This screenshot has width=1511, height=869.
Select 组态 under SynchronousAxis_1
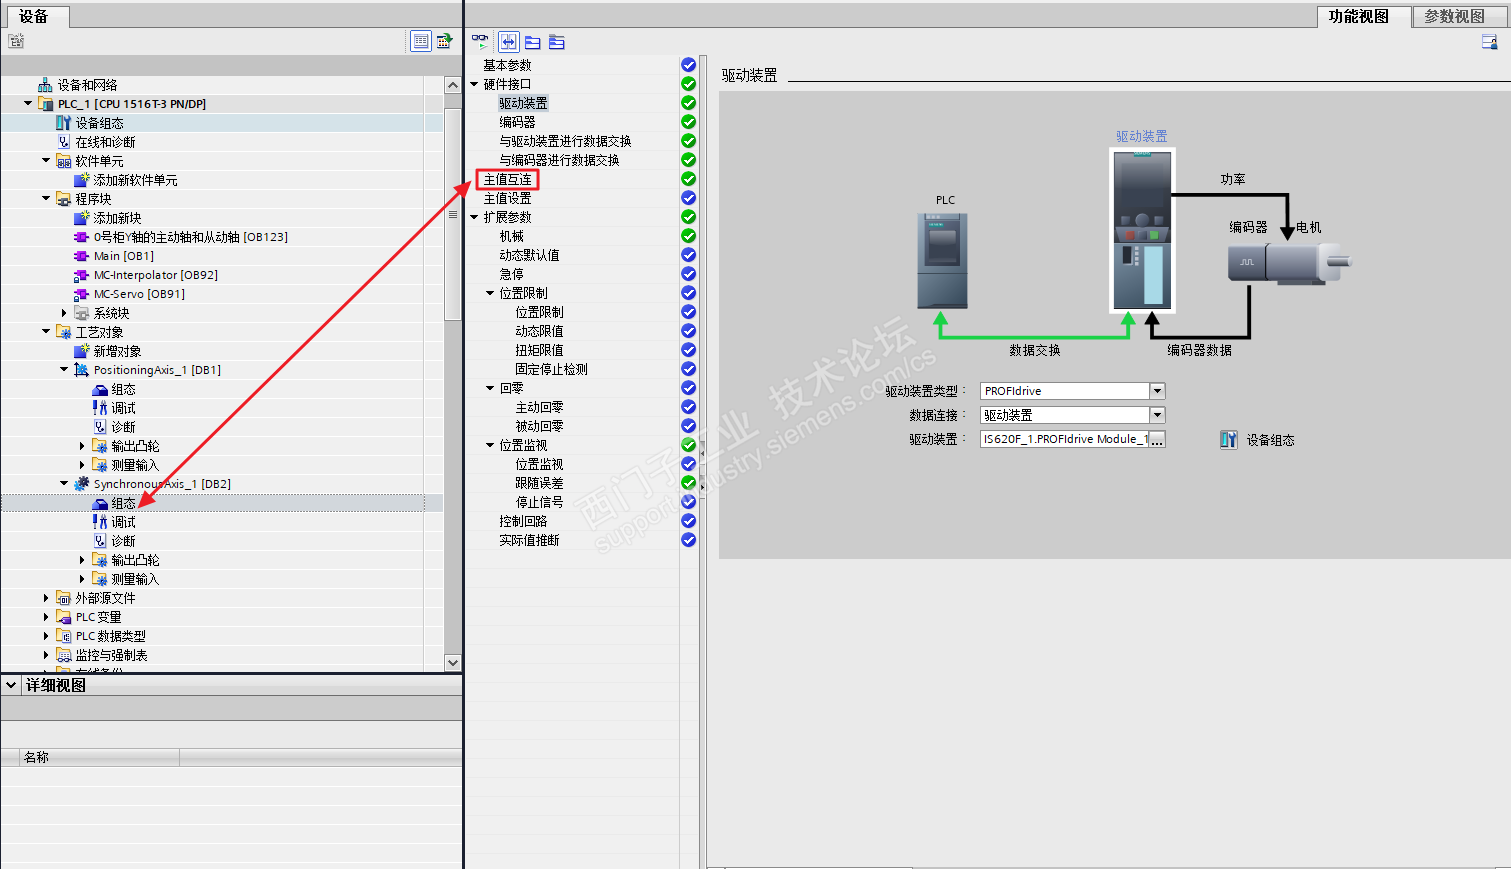pos(123,503)
